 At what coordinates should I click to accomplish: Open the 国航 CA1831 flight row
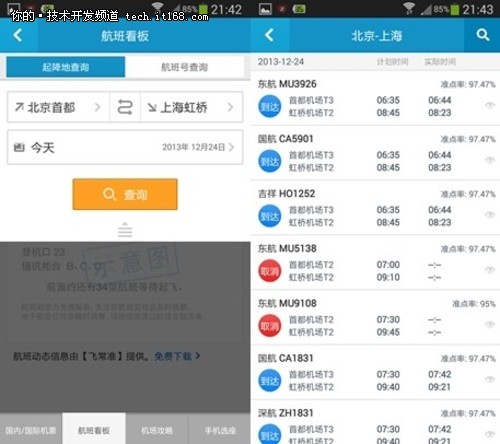point(375,372)
